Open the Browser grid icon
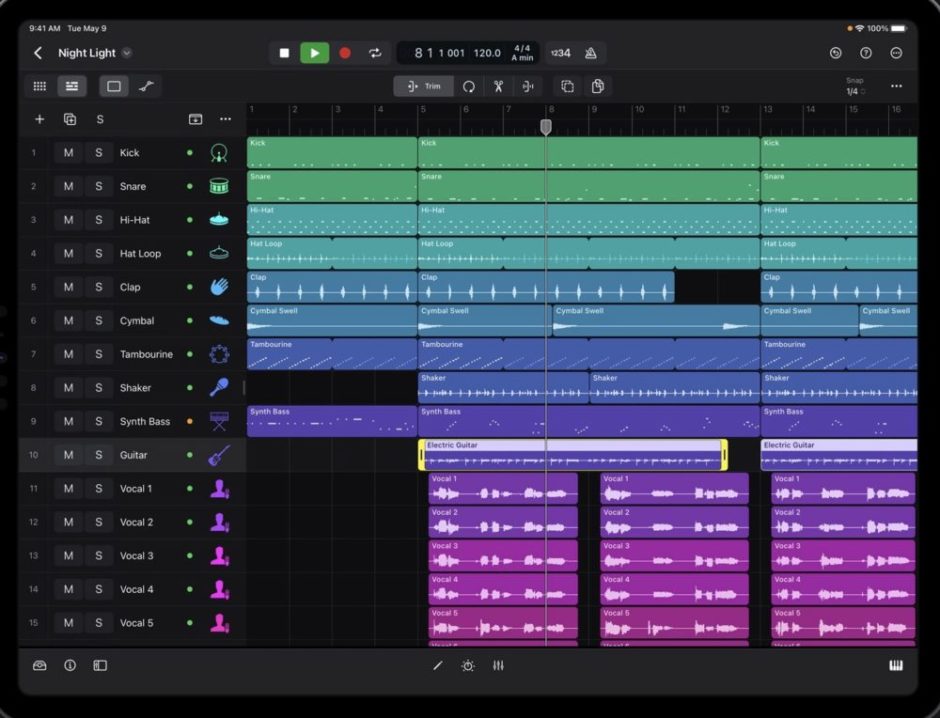The width and height of the screenshot is (940, 718). click(40, 86)
